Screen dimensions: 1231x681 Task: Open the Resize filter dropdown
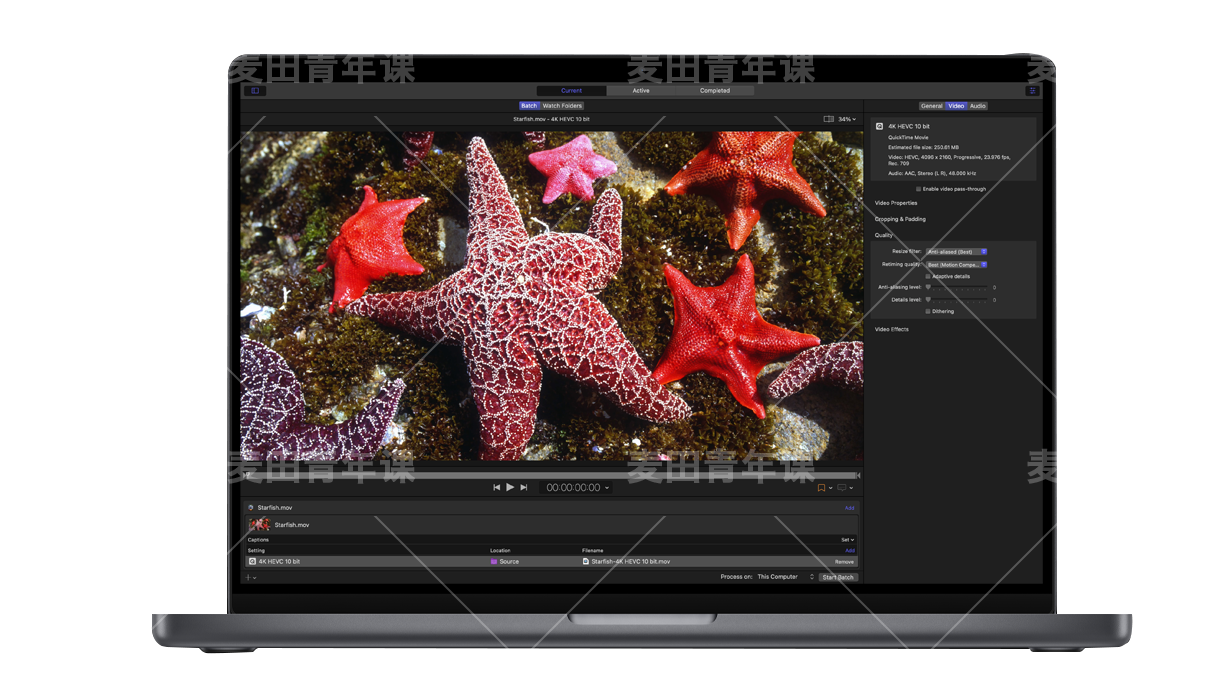pos(957,252)
